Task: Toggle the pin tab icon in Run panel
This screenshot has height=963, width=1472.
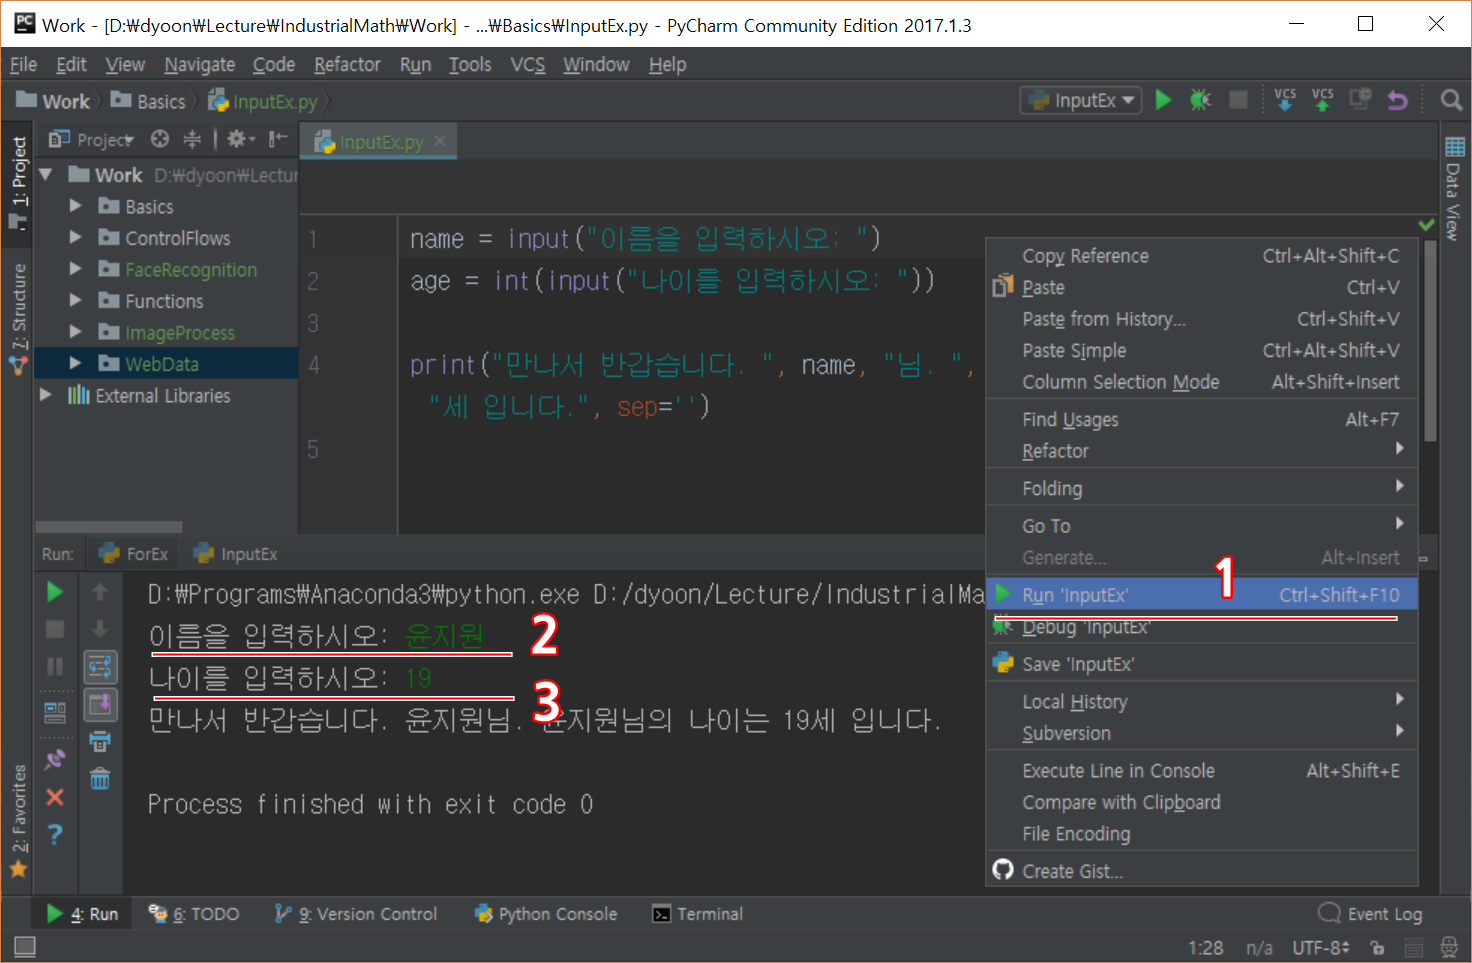Action: 55,759
